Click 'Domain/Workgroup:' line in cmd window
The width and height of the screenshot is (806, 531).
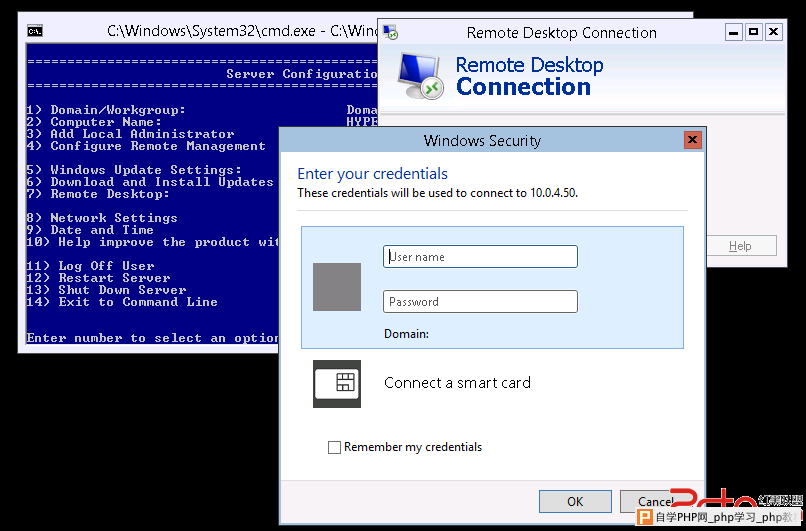[106, 110]
